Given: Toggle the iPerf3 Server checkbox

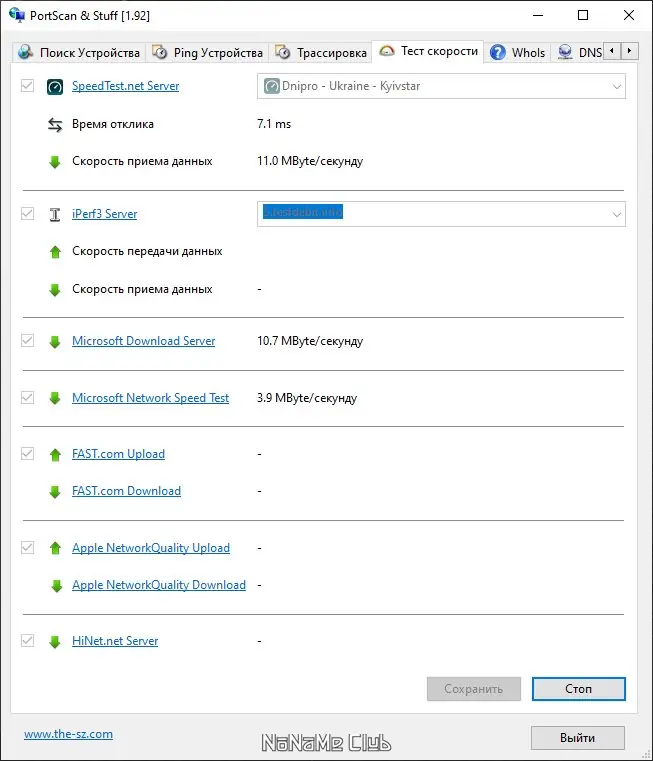Looking at the screenshot, I should tap(27, 214).
